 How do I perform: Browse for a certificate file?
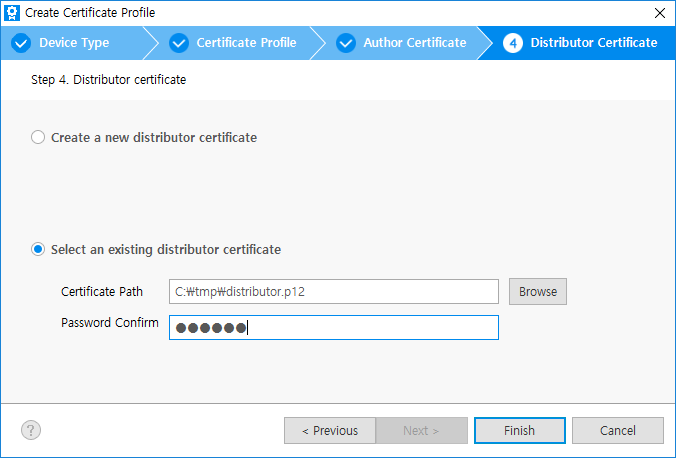coord(538,291)
